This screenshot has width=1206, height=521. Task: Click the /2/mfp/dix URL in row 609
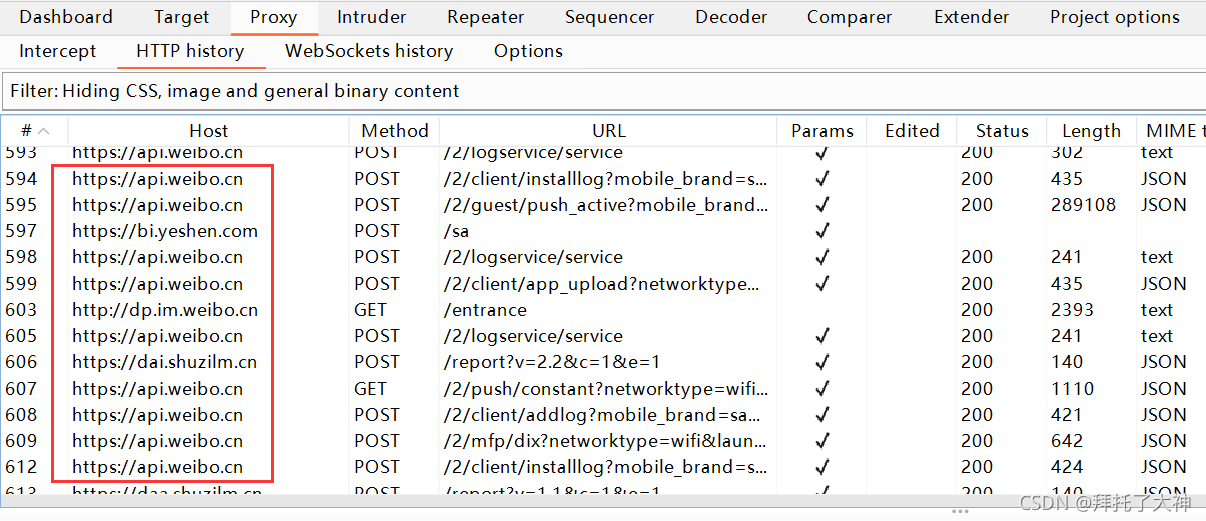coord(607,441)
